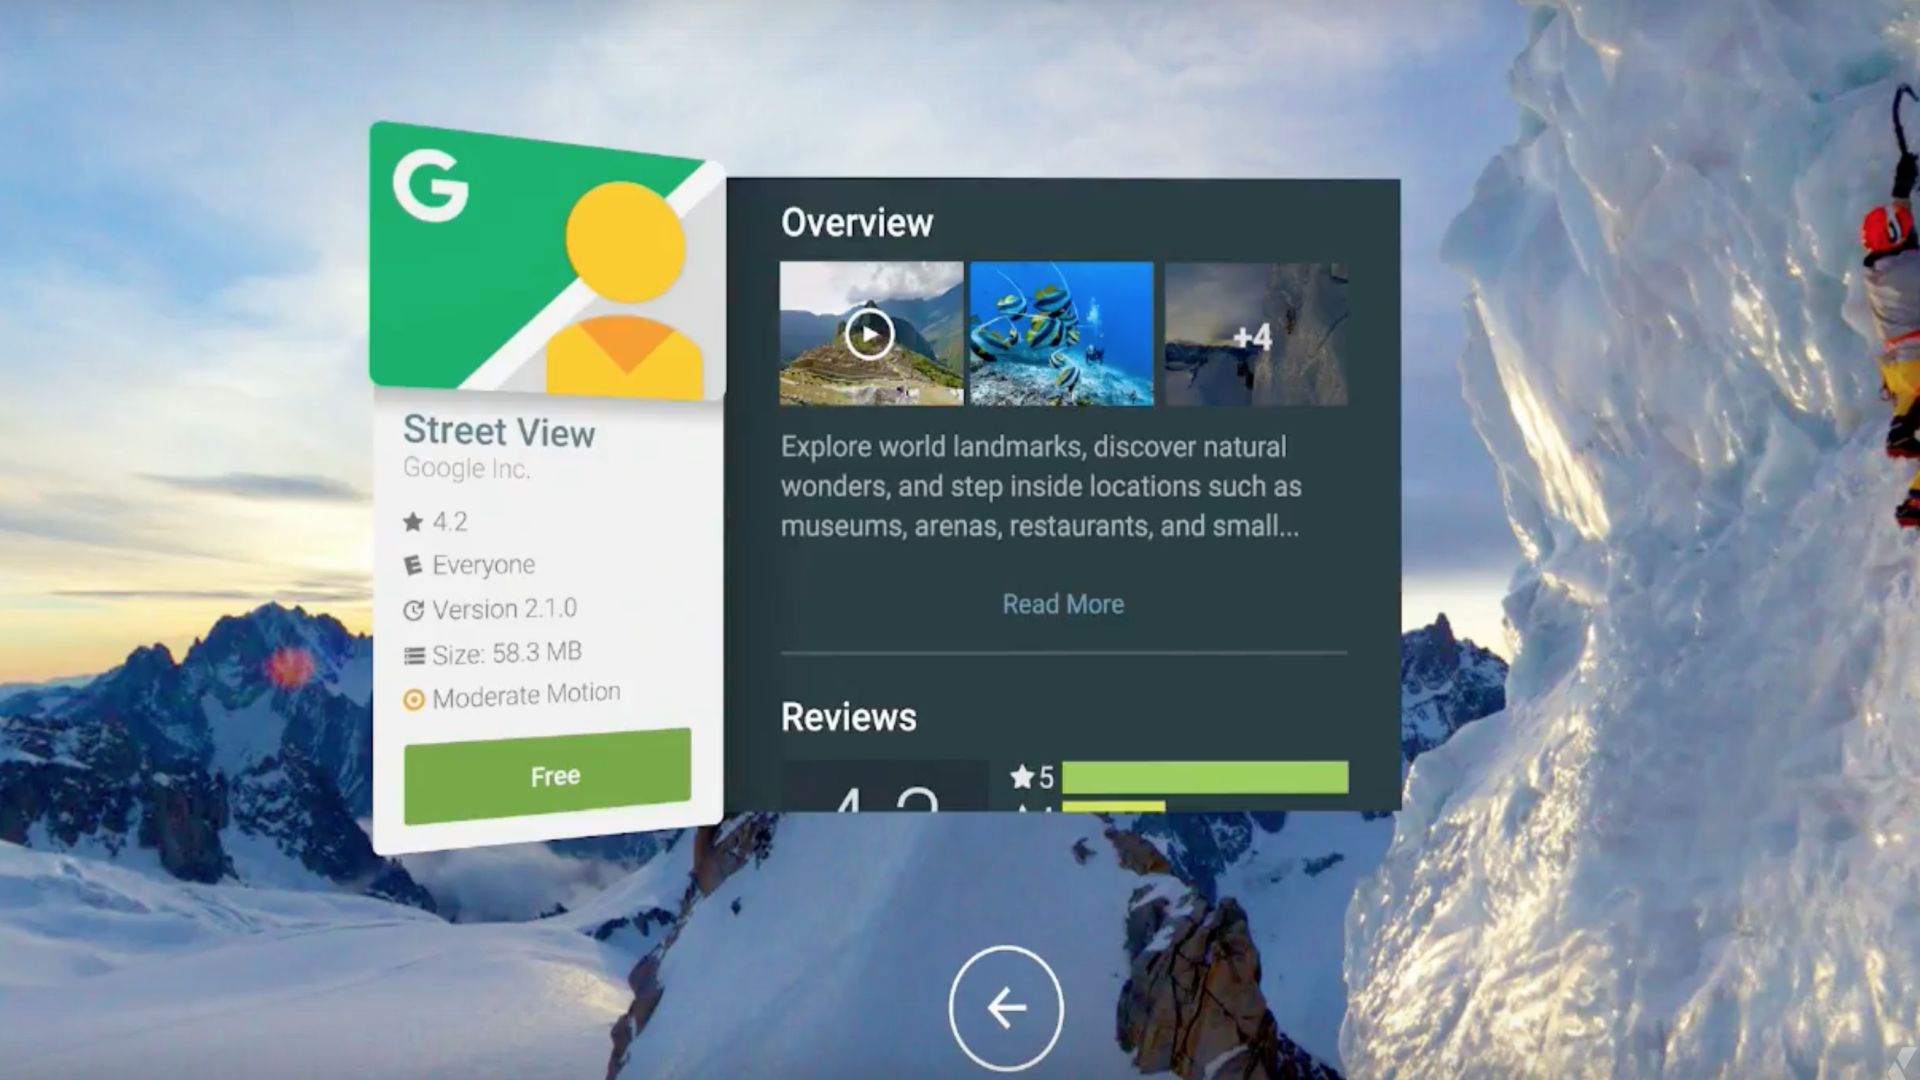Image resolution: width=1920 pixels, height=1080 pixels.
Task: Click the star icon beside 4.2
Action: tap(413, 521)
